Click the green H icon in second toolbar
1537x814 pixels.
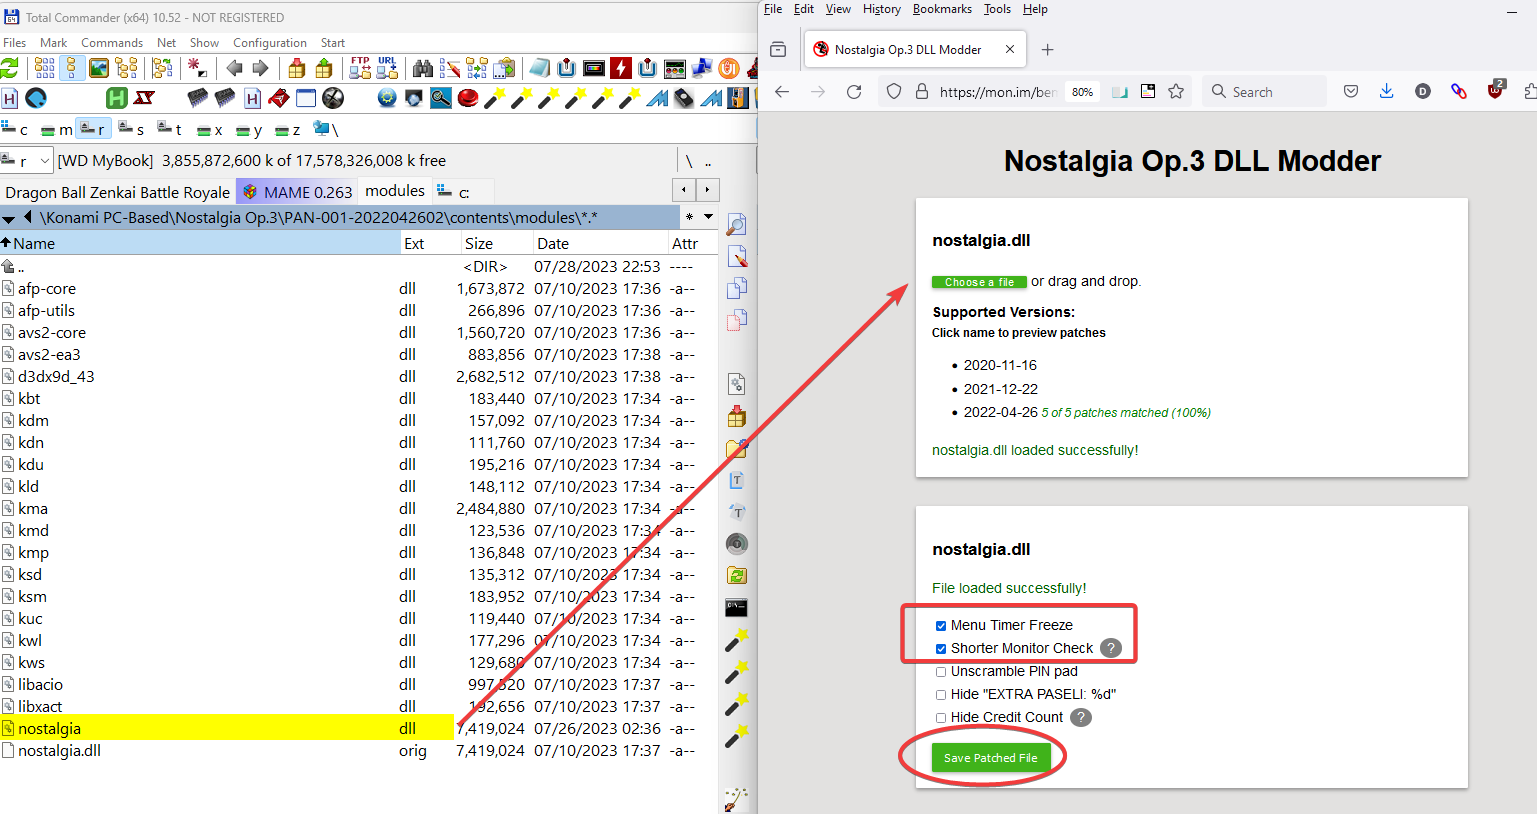117,98
